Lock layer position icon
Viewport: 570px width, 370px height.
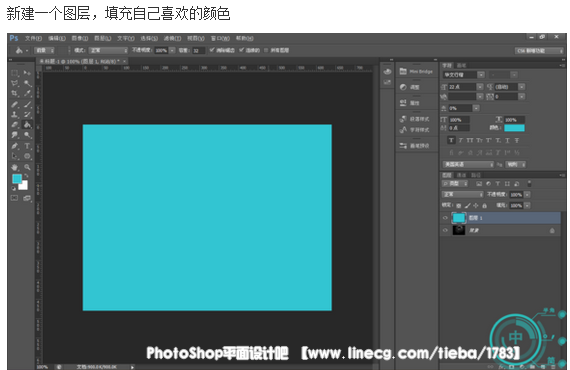click(476, 205)
